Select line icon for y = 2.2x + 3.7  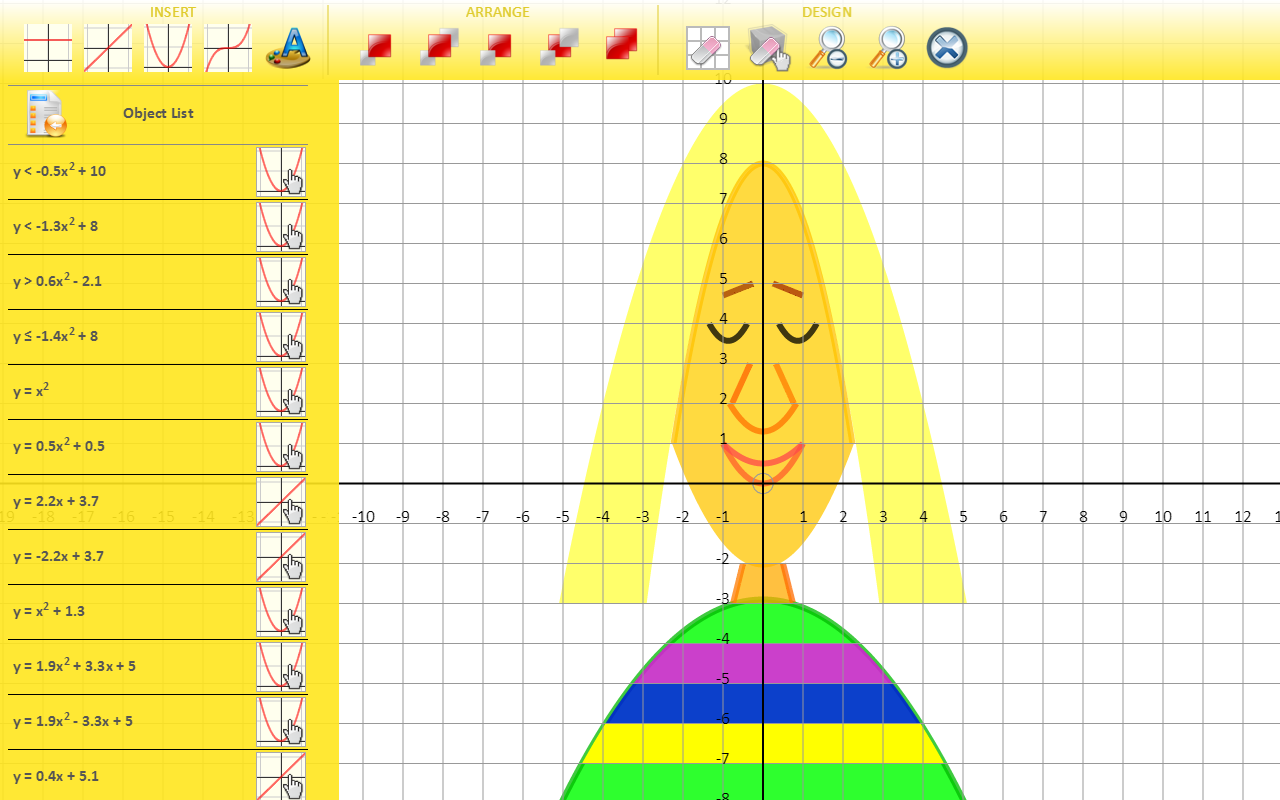point(281,501)
